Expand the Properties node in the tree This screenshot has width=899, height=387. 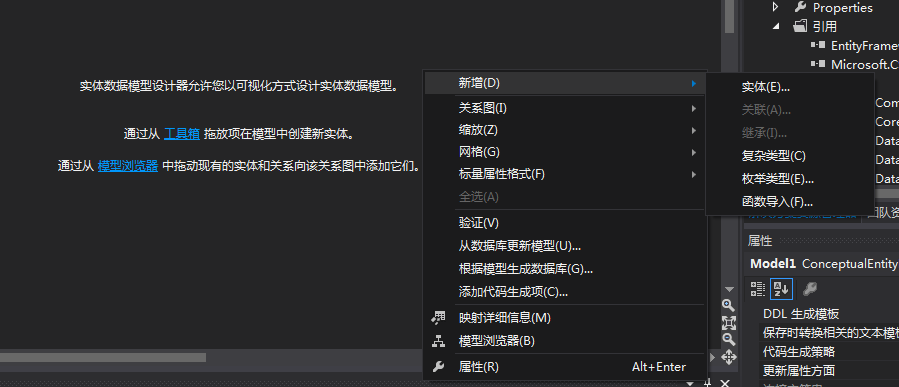click(776, 7)
